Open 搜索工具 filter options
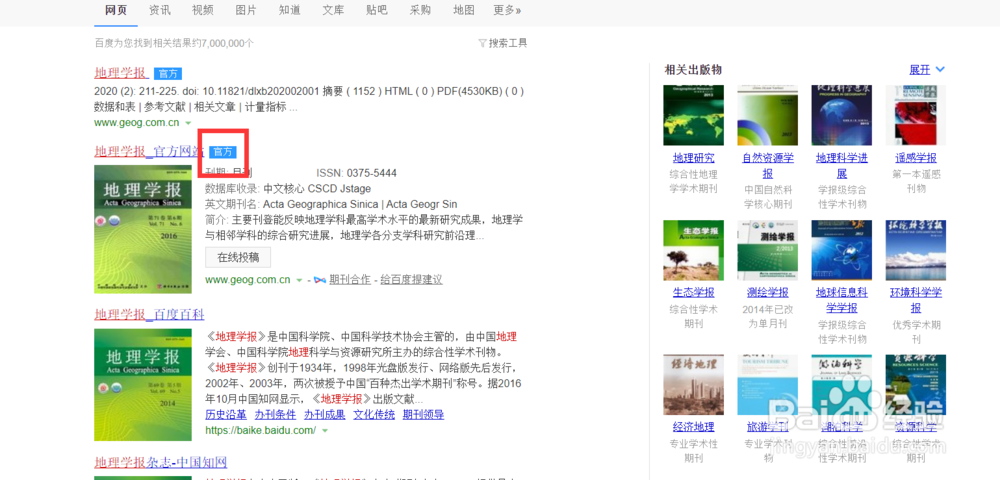This screenshot has height=480, width=1000. [x=503, y=43]
